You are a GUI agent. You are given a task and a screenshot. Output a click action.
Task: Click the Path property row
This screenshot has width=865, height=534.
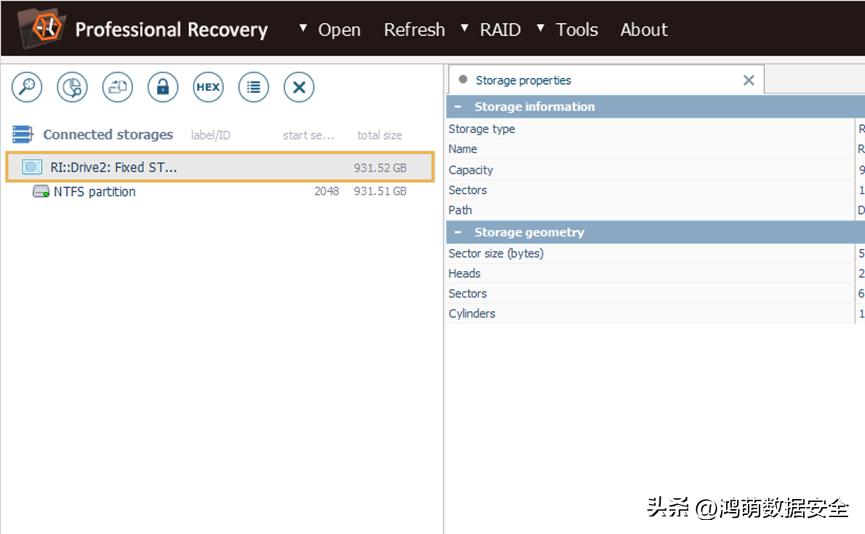click(x=655, y=210)
